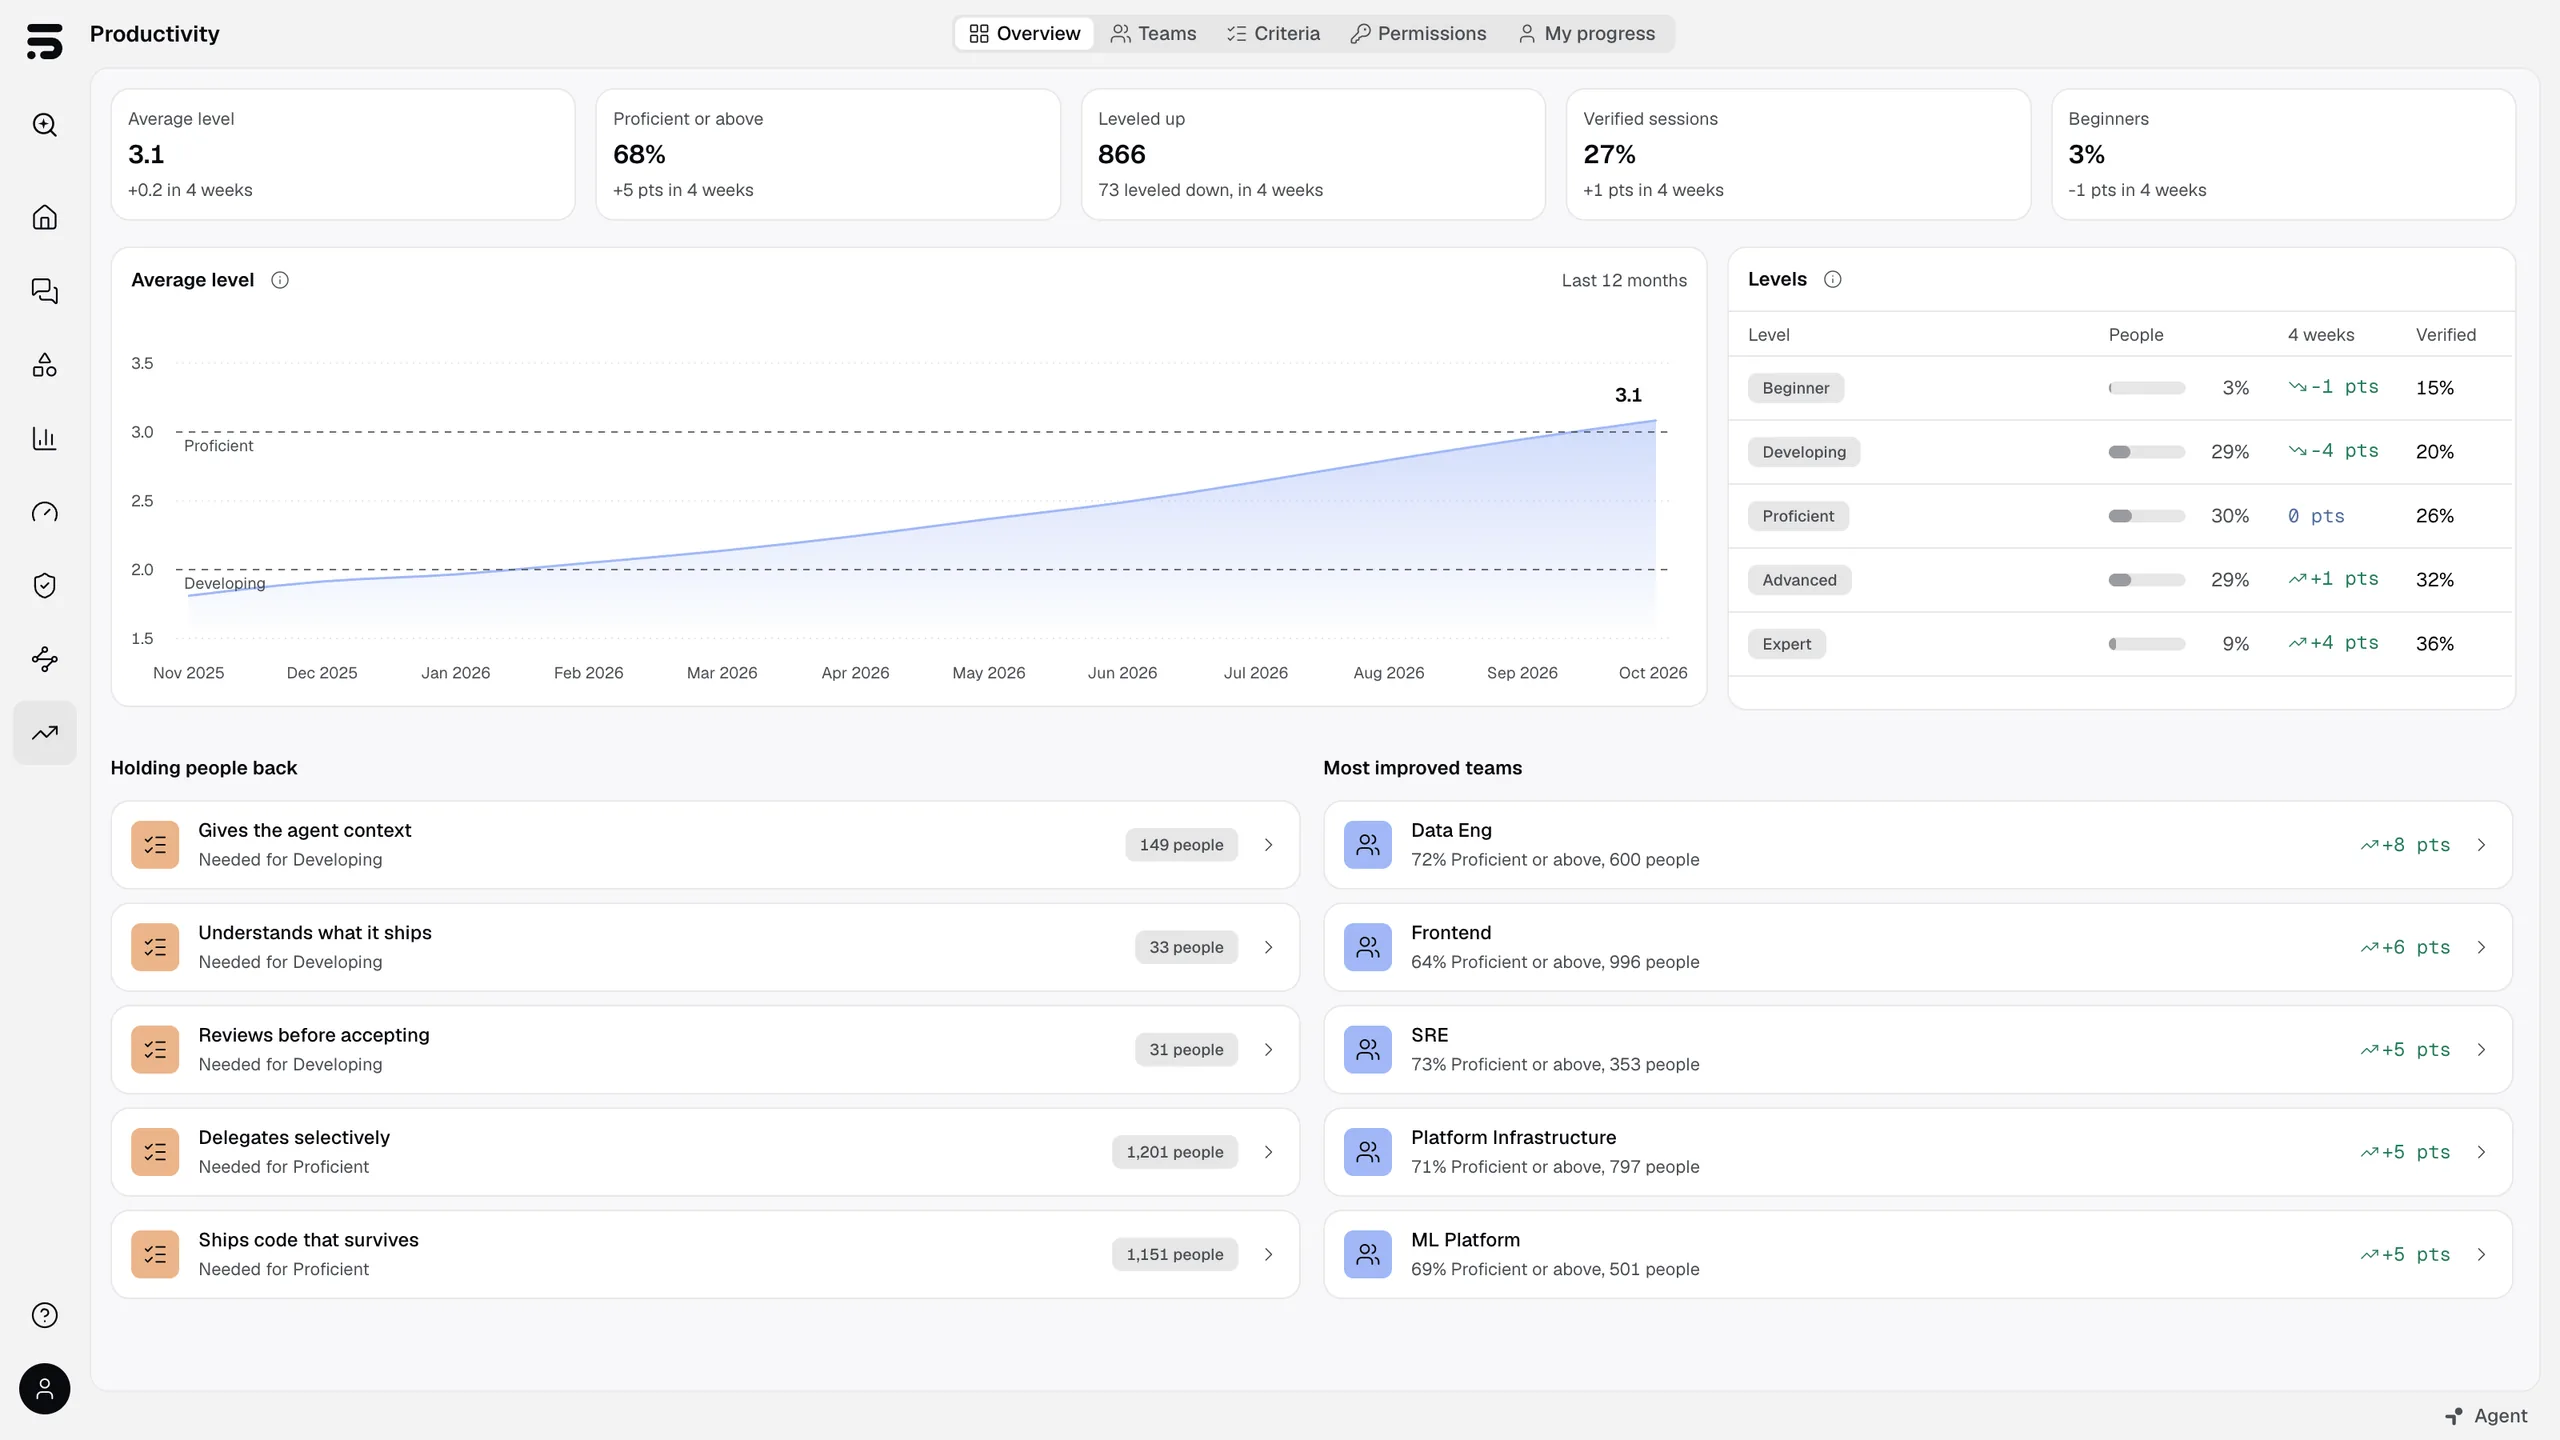Click the Frontend team icon

click(x=1368, y=947)
